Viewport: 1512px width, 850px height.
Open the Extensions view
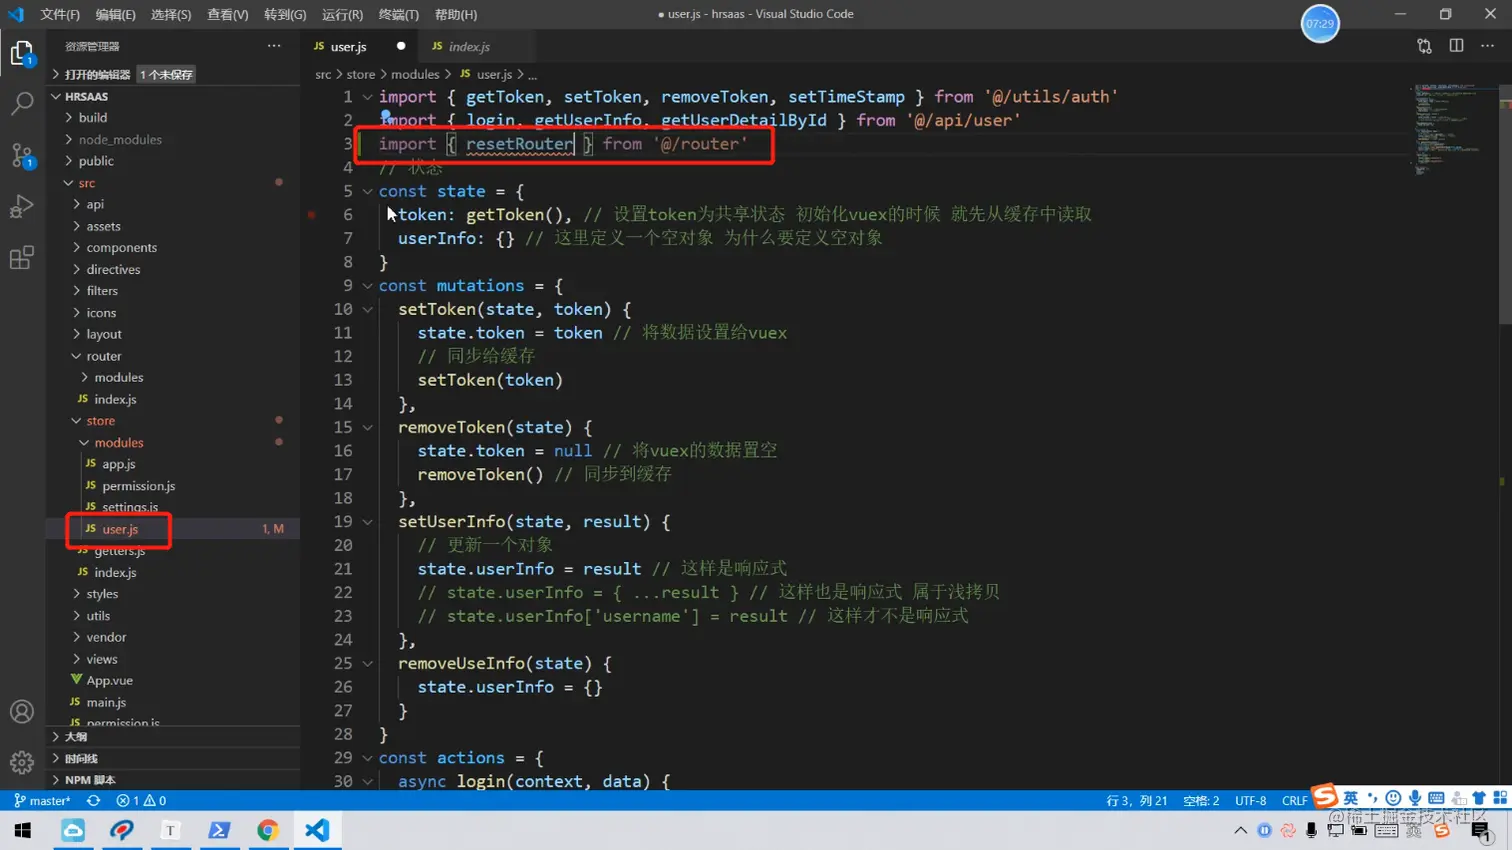[x=22, y=257]
